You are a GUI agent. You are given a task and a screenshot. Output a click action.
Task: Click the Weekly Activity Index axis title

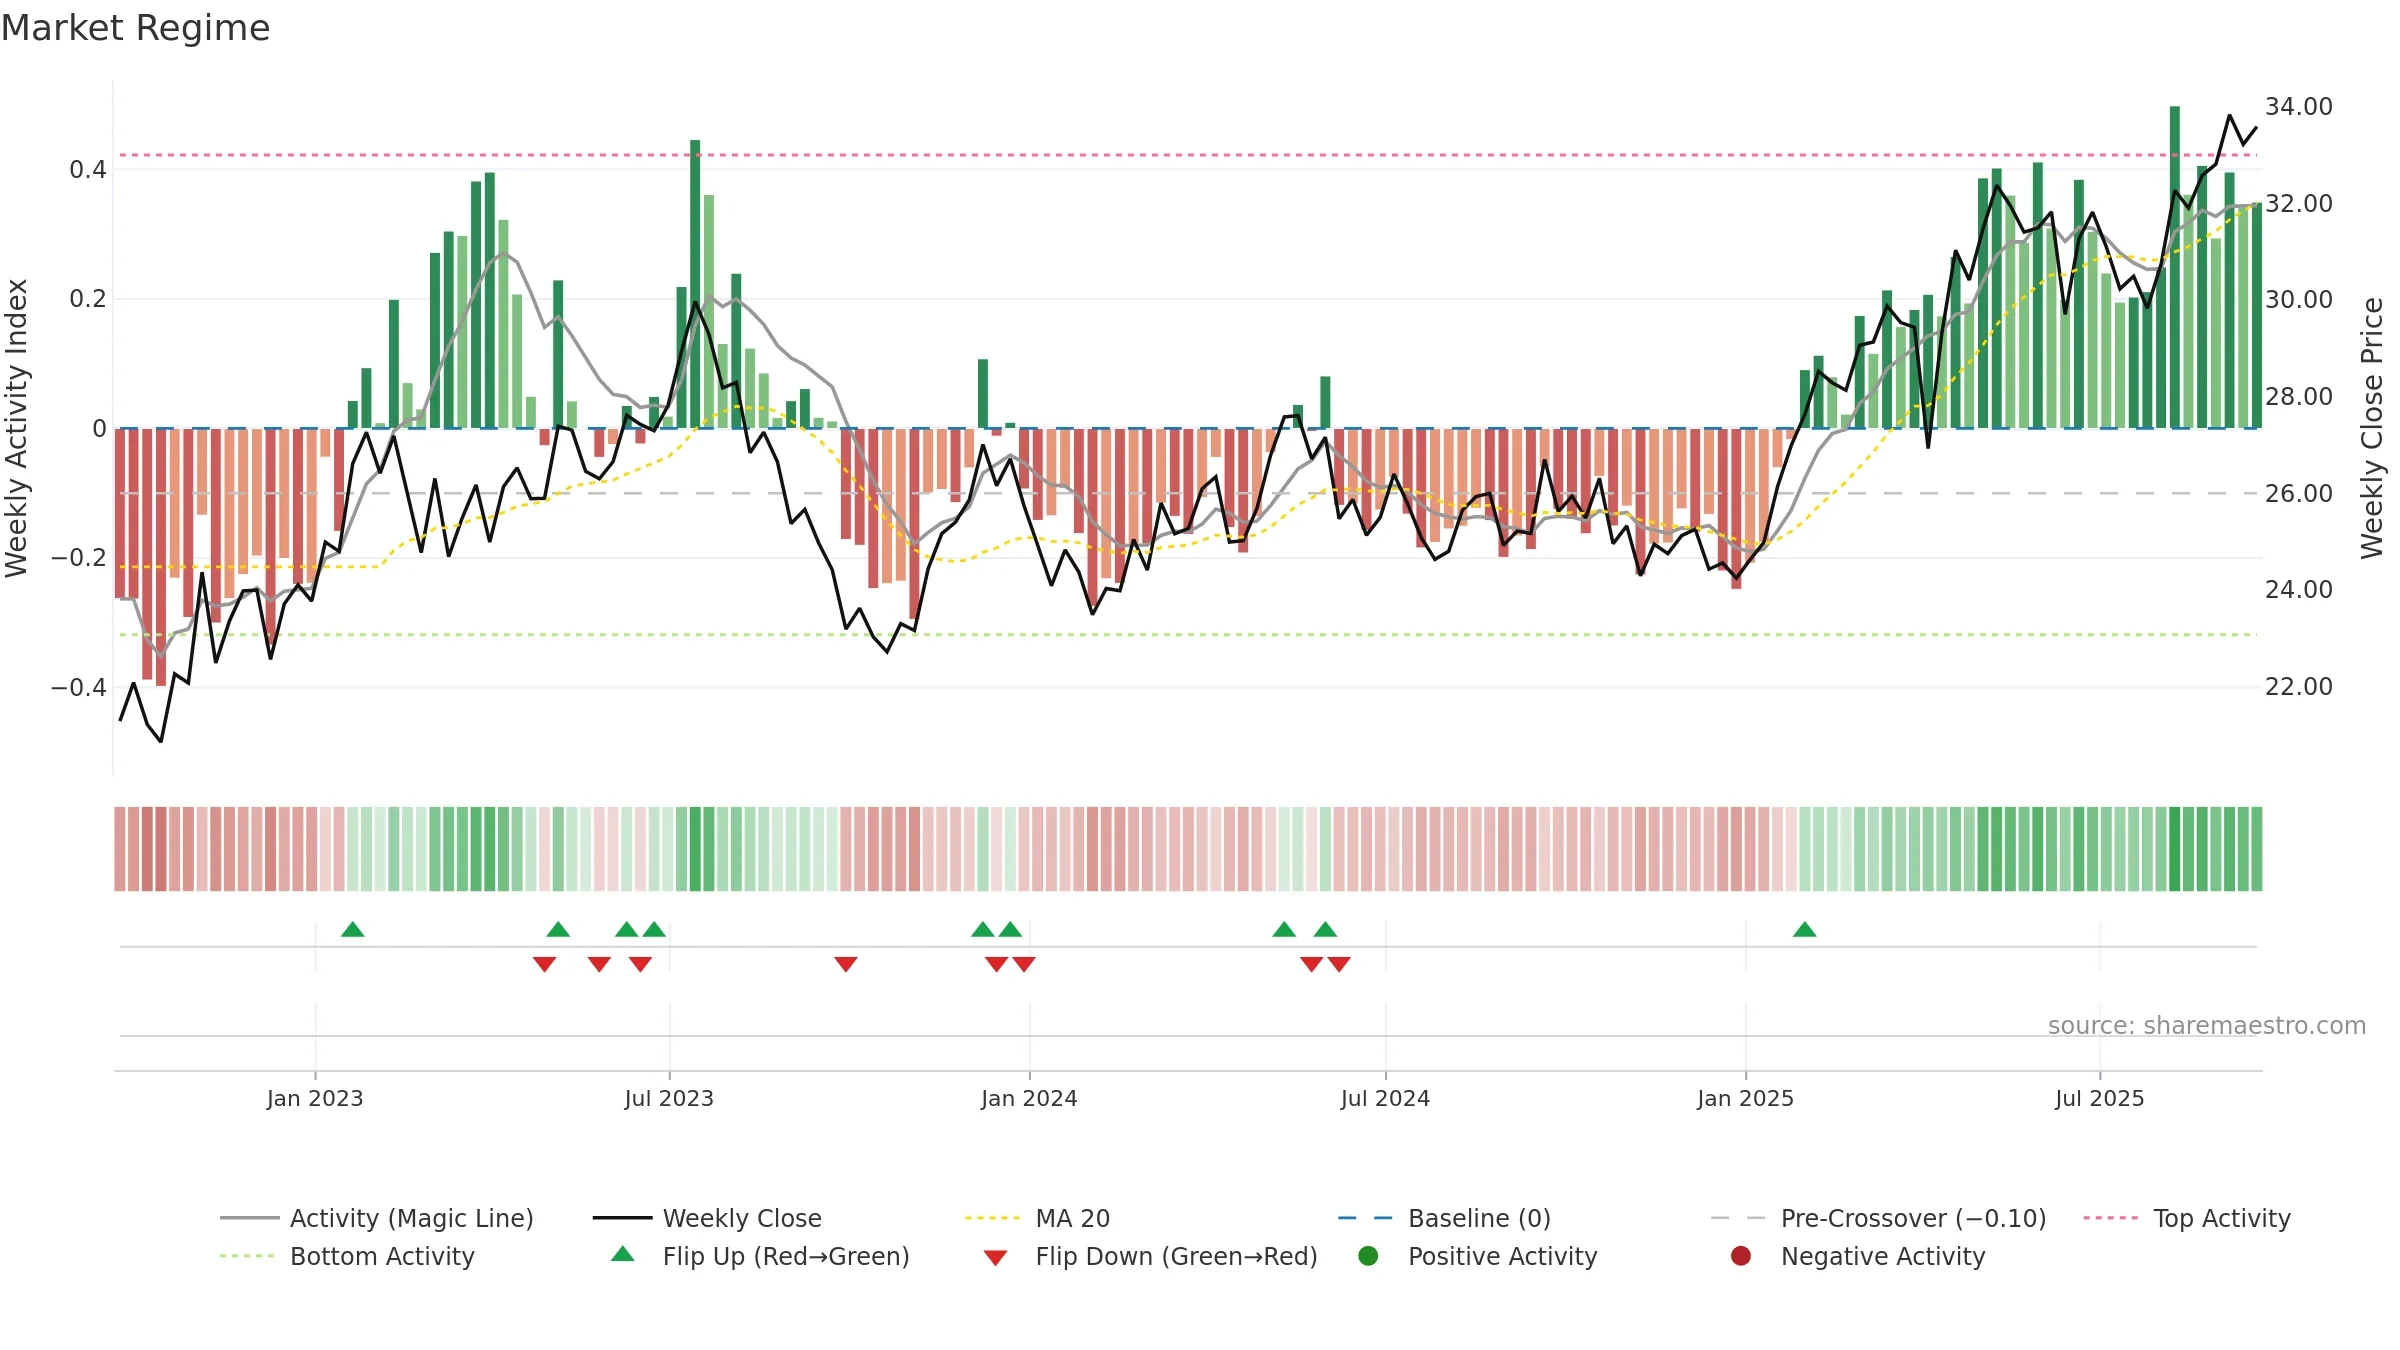(17, 428)
